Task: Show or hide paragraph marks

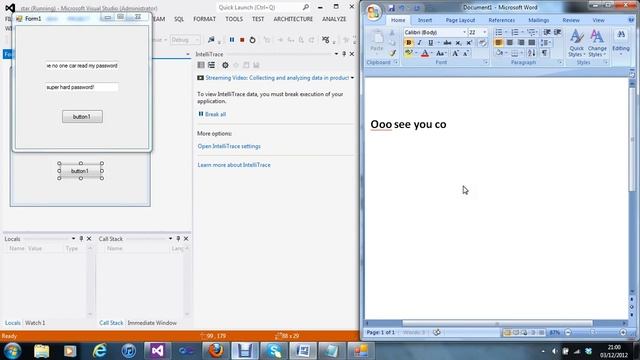Action: click(x=544, y=53)
